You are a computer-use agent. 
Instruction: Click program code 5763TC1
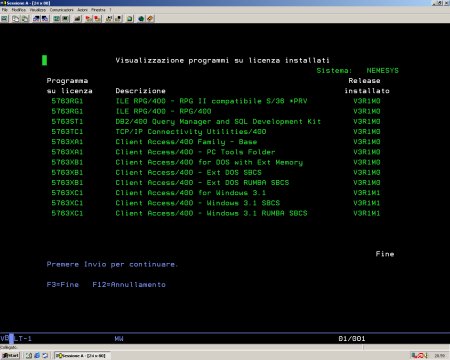tap(67, 131)
